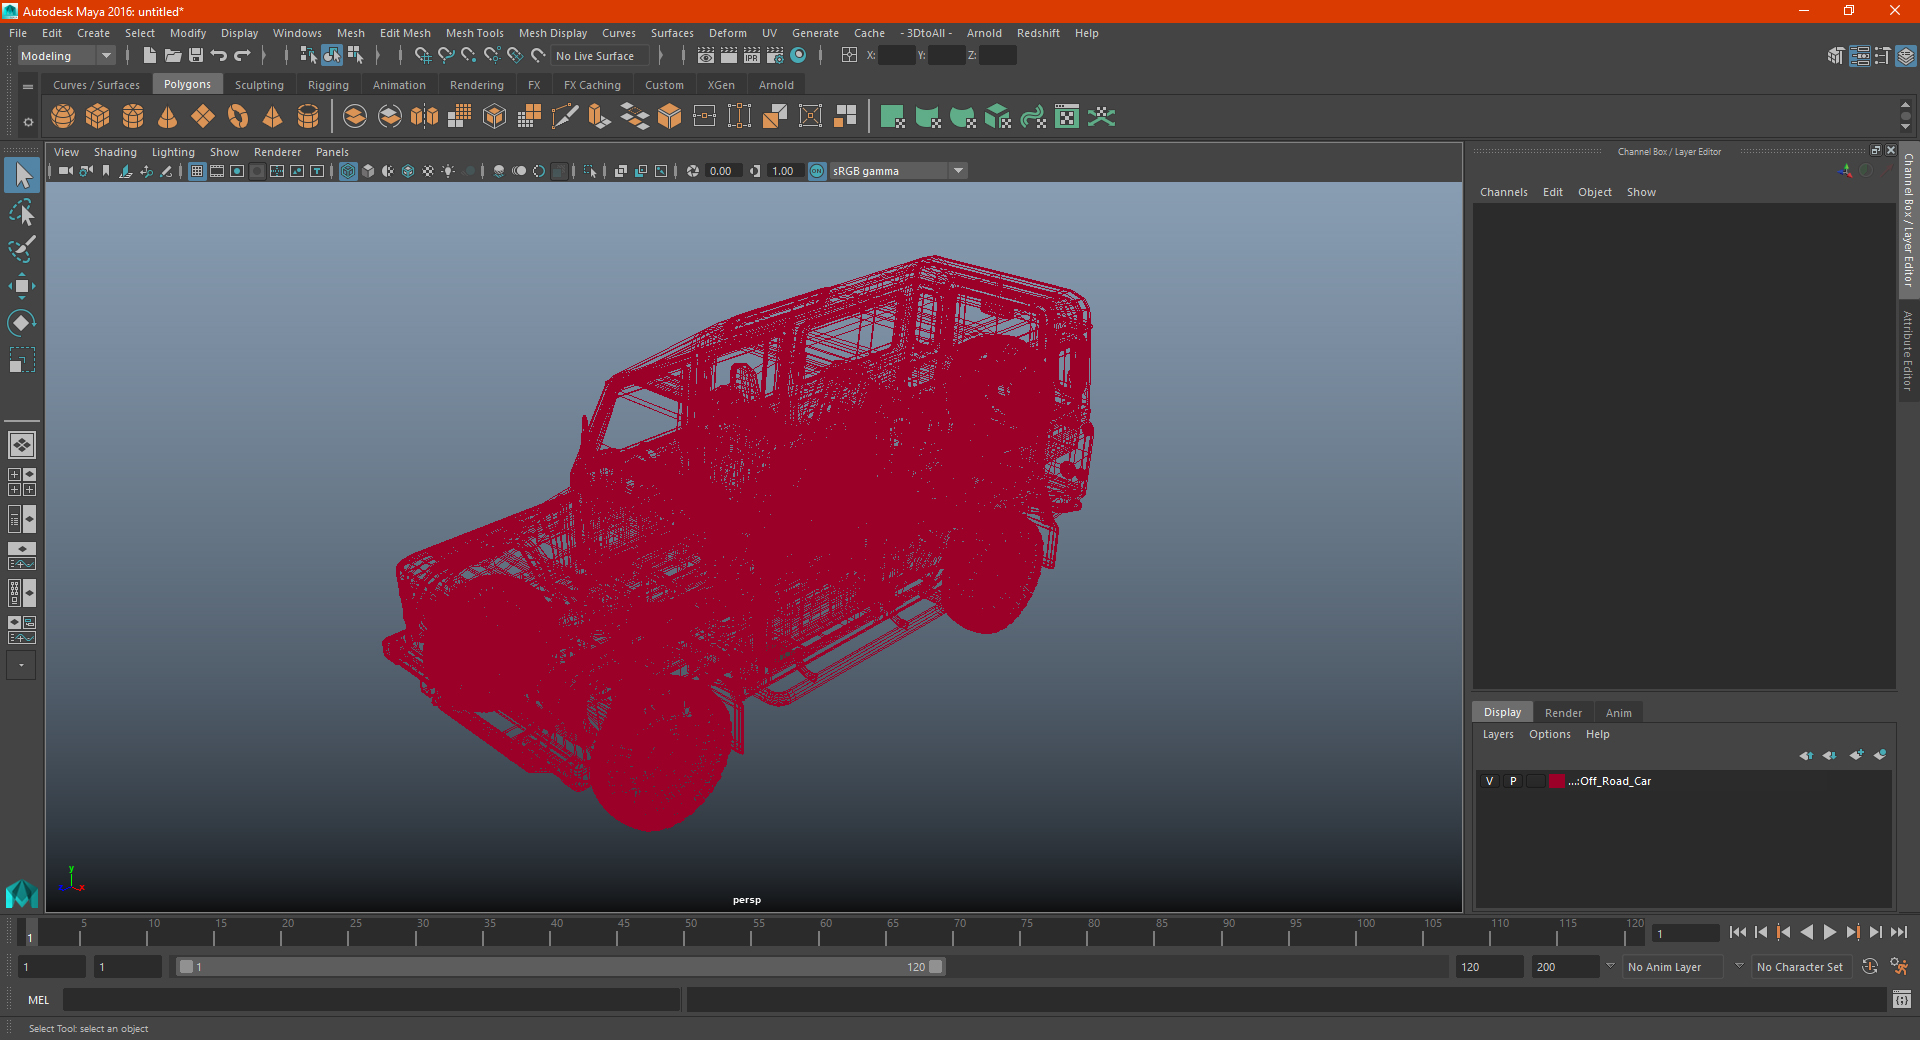Click the Open Scene folder icon

tap(173, 56)
